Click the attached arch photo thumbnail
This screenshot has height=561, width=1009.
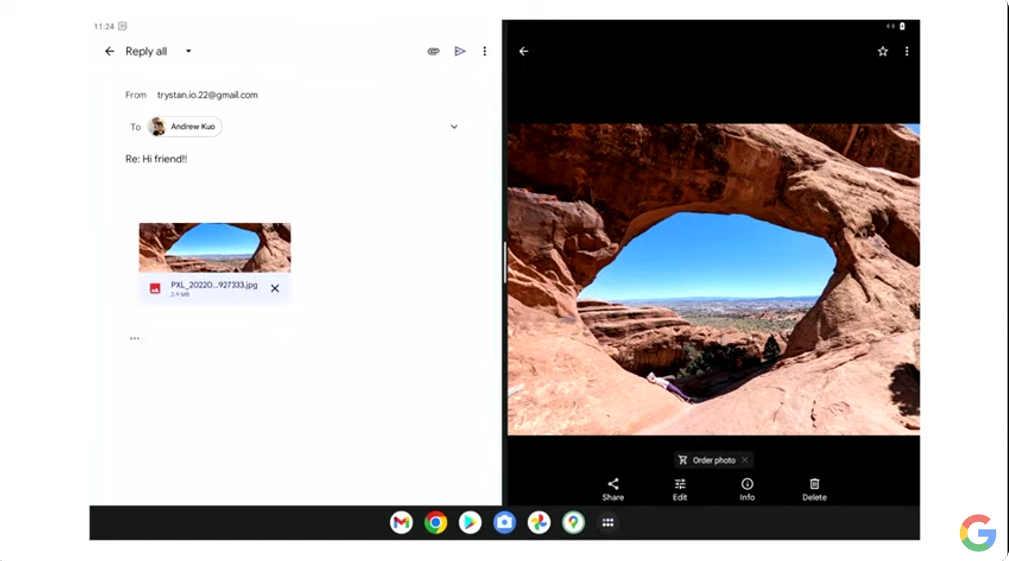tap(214, 247)
